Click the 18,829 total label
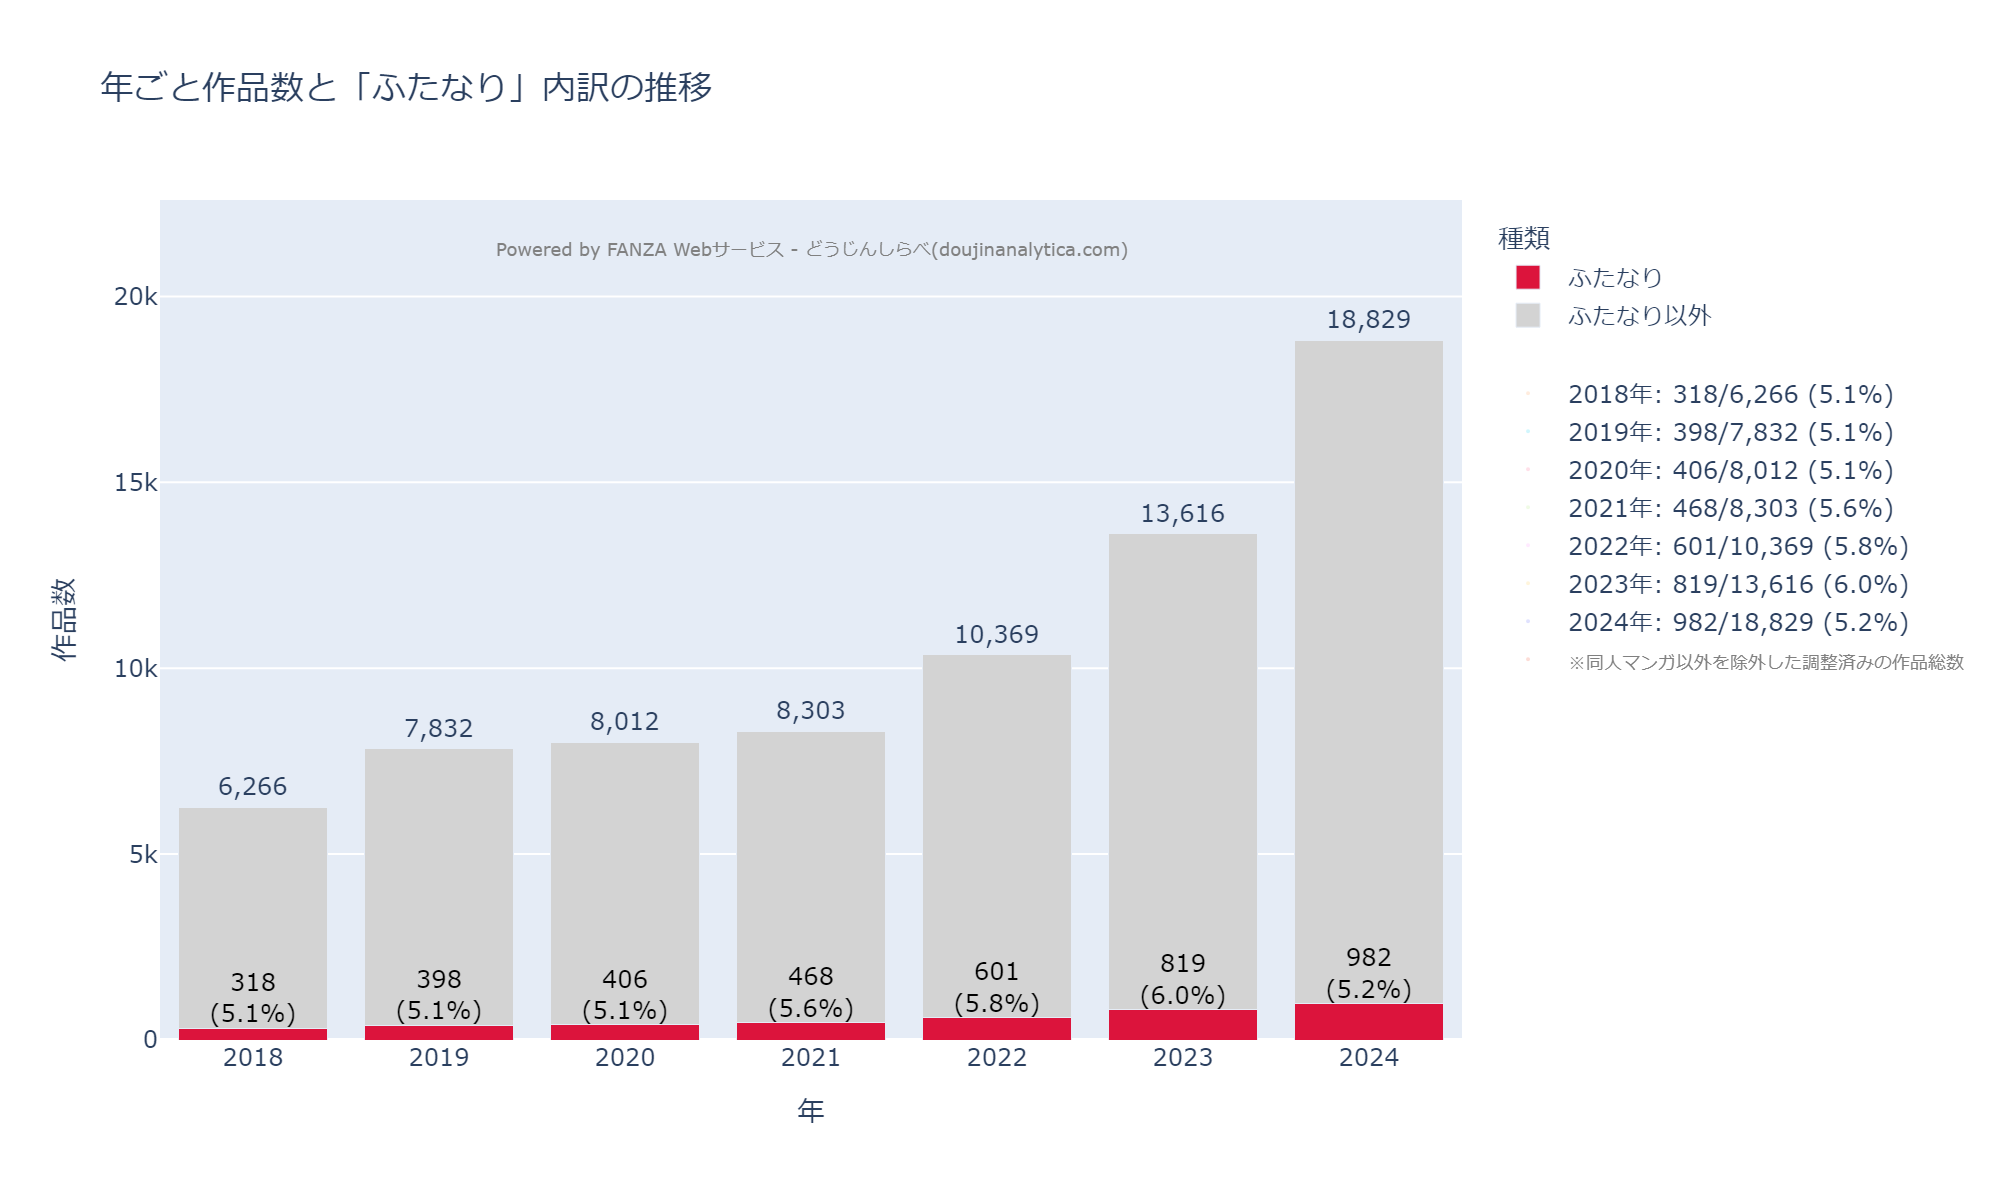2000x1200 pixels. 1368,319
